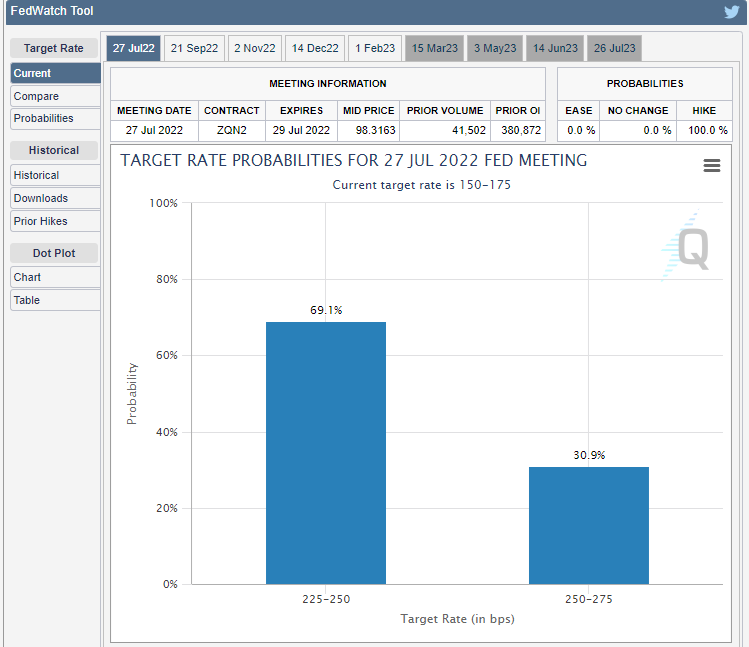Open the Compare view in sidebar
This screenshot has width=749, height=647.
(x=55, y=96)
